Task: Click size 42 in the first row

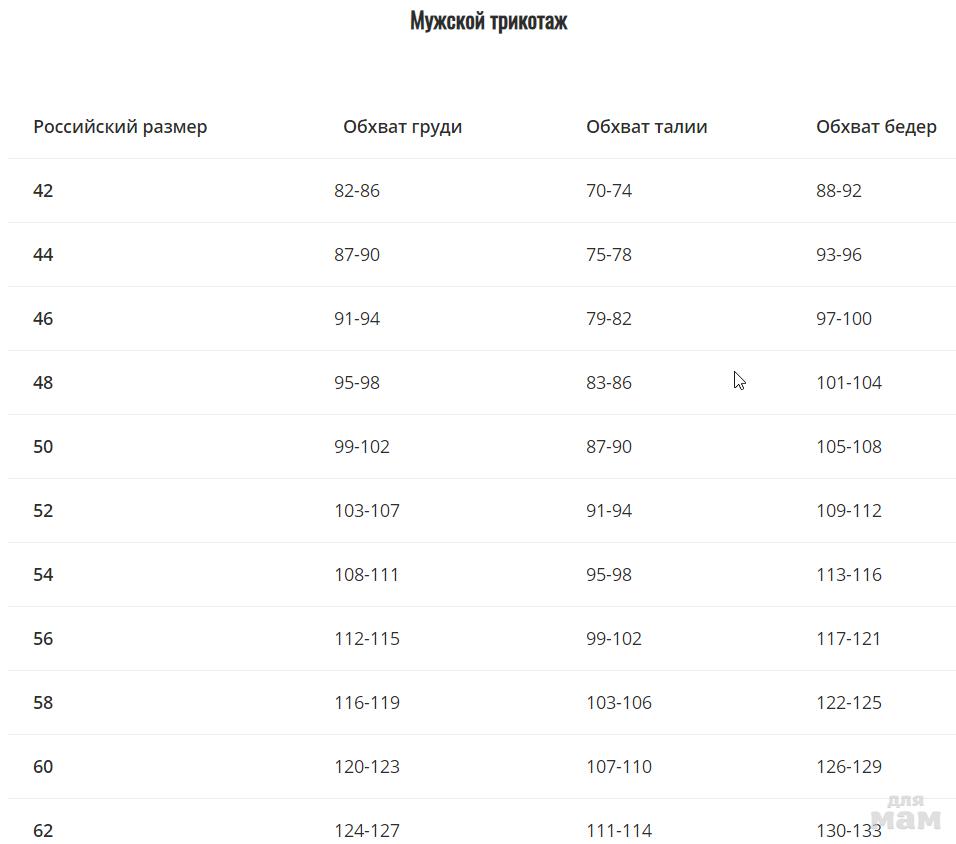Action: (x=43, y=191)
